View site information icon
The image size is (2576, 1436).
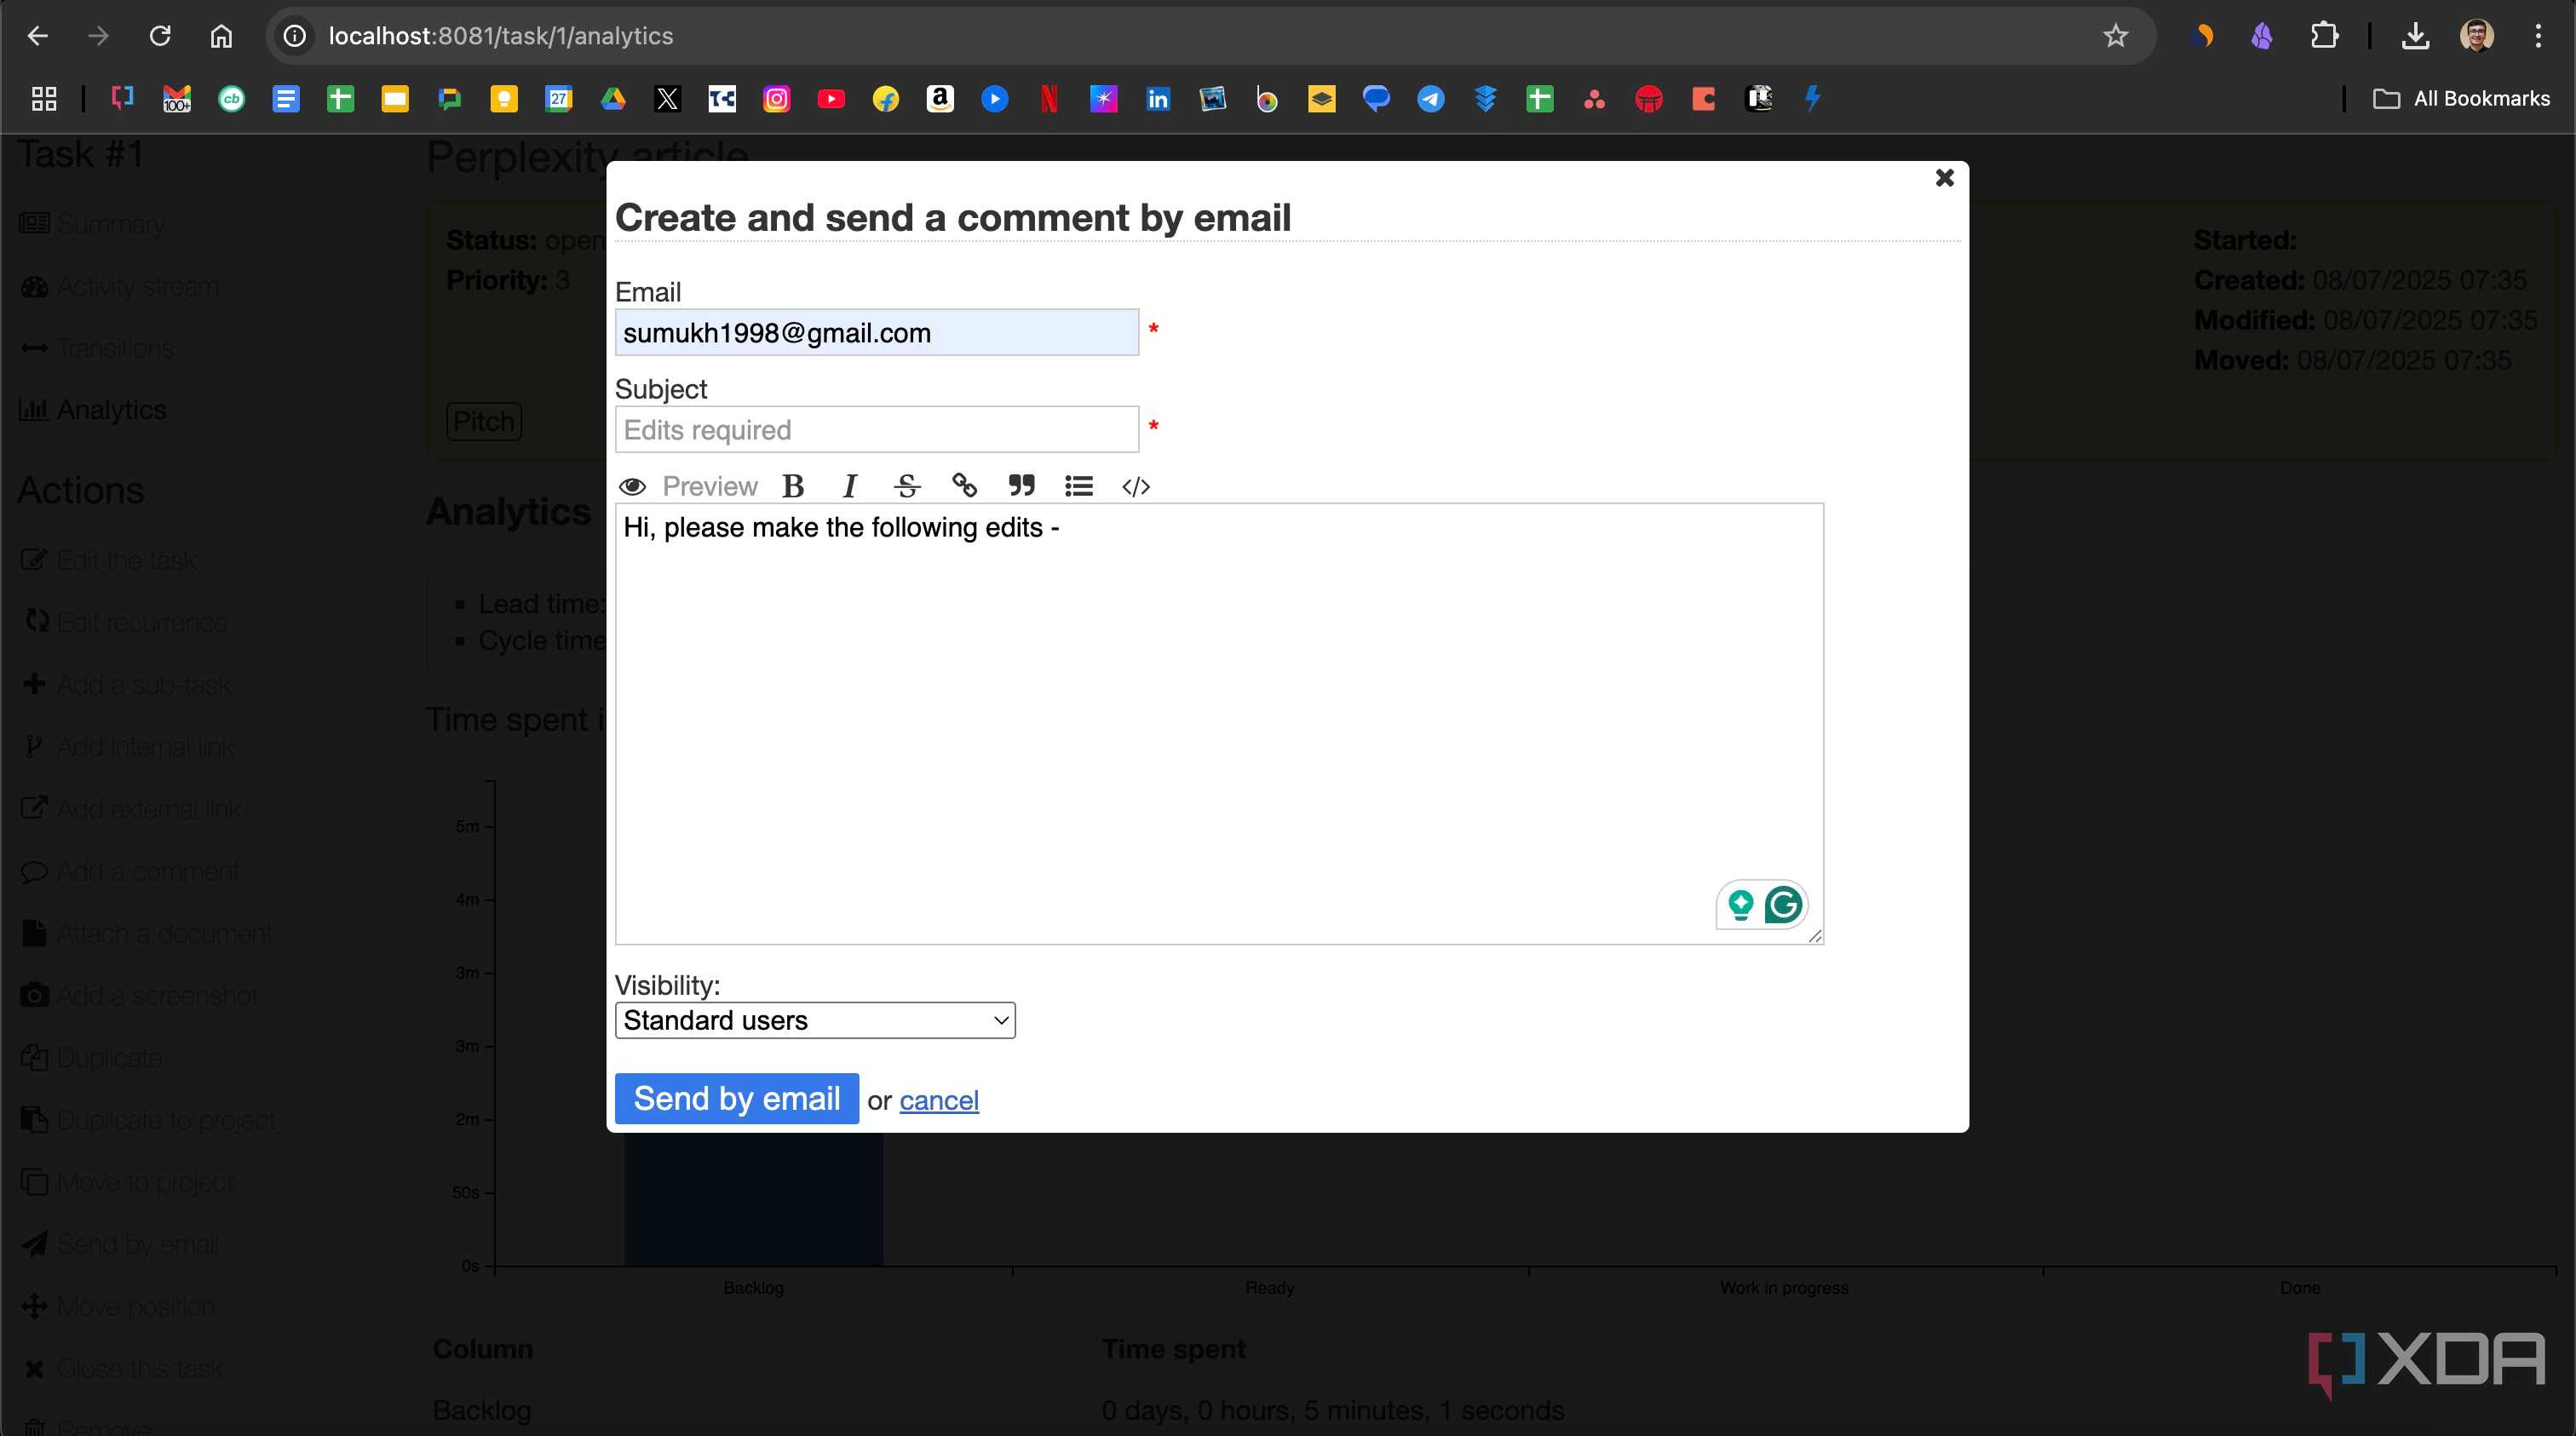[294, 36]
